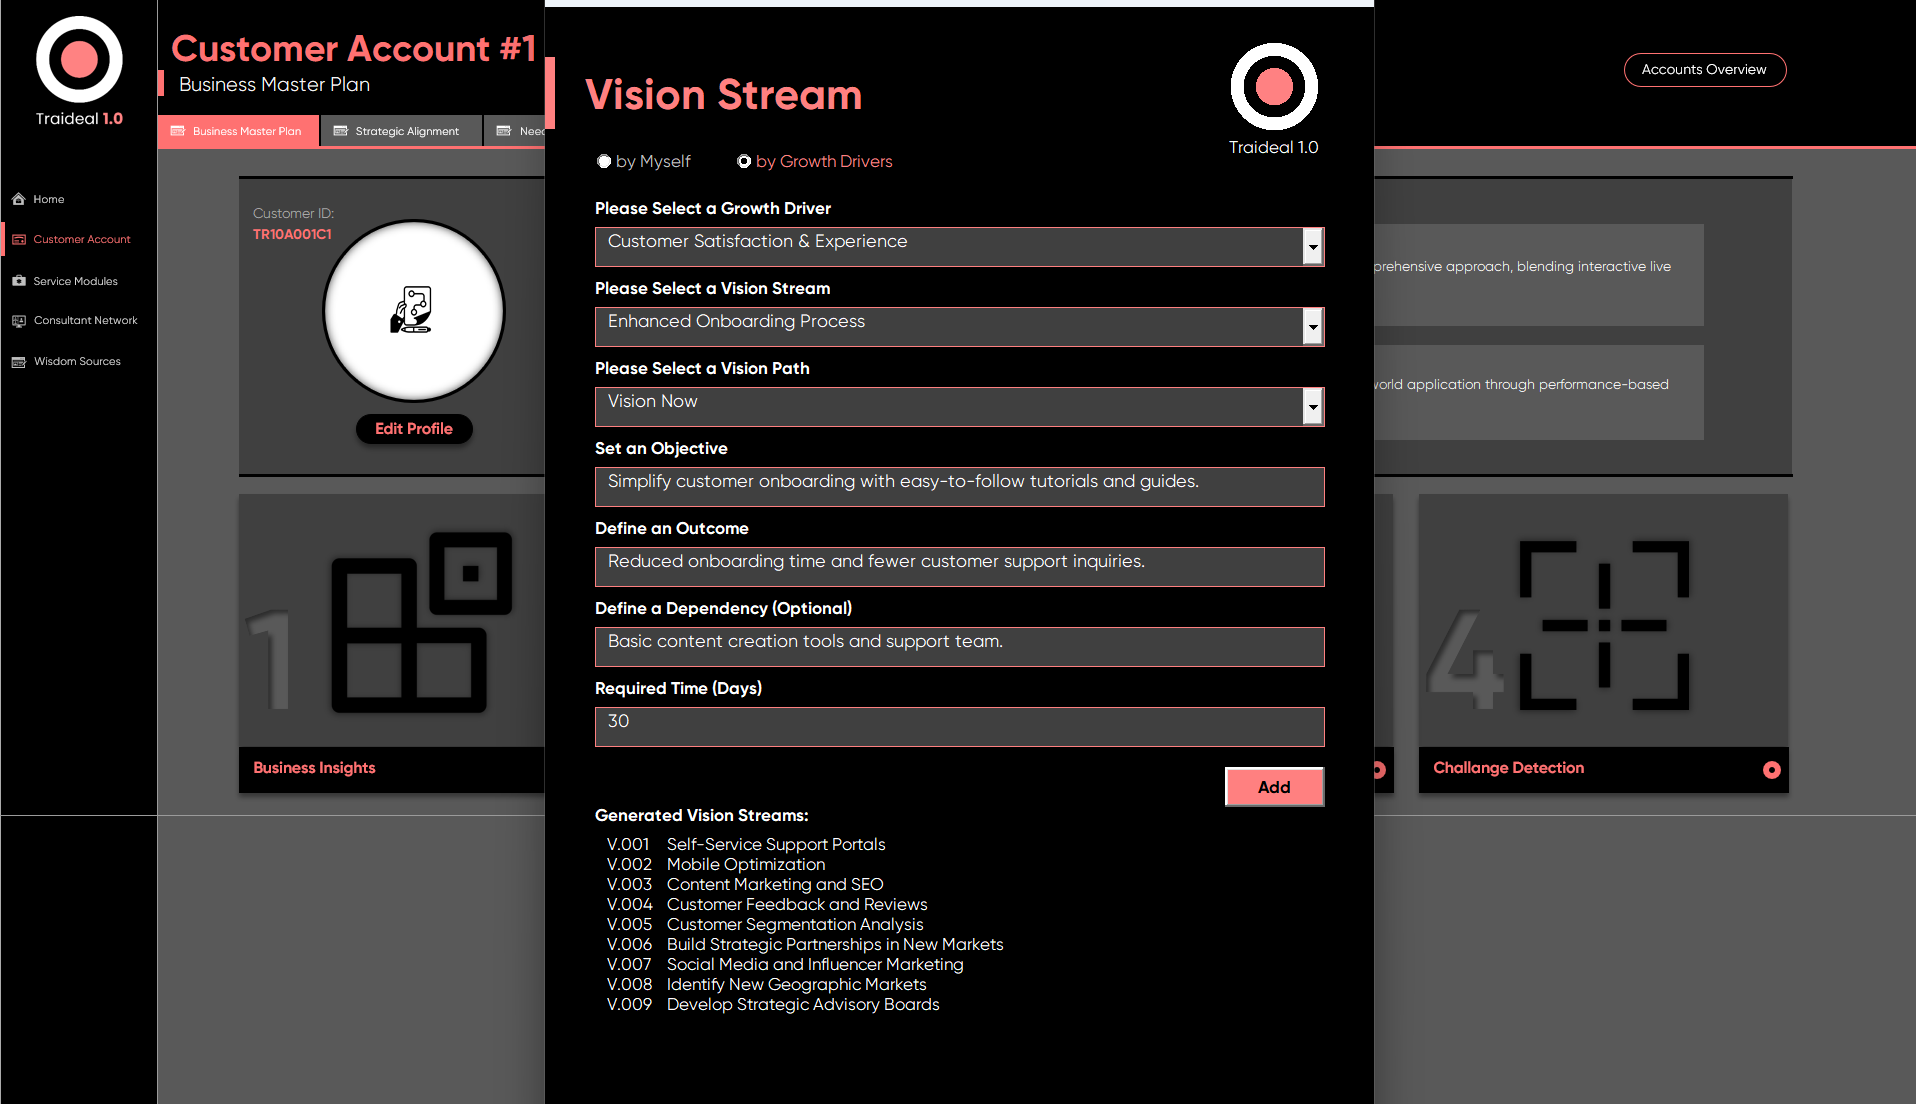
Task: Click the Customer Account sidebar icon
Action: point(19,240)
